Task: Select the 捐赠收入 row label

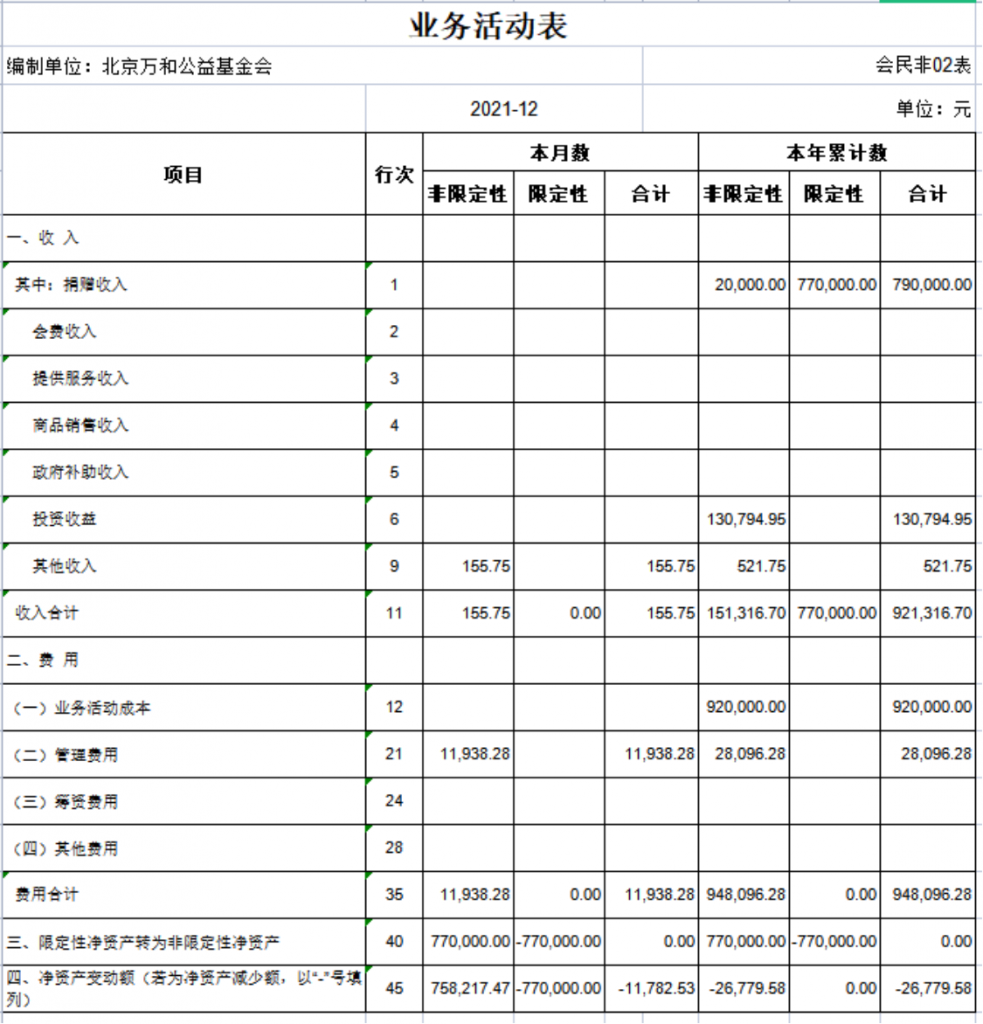Action: coord(72,285)
